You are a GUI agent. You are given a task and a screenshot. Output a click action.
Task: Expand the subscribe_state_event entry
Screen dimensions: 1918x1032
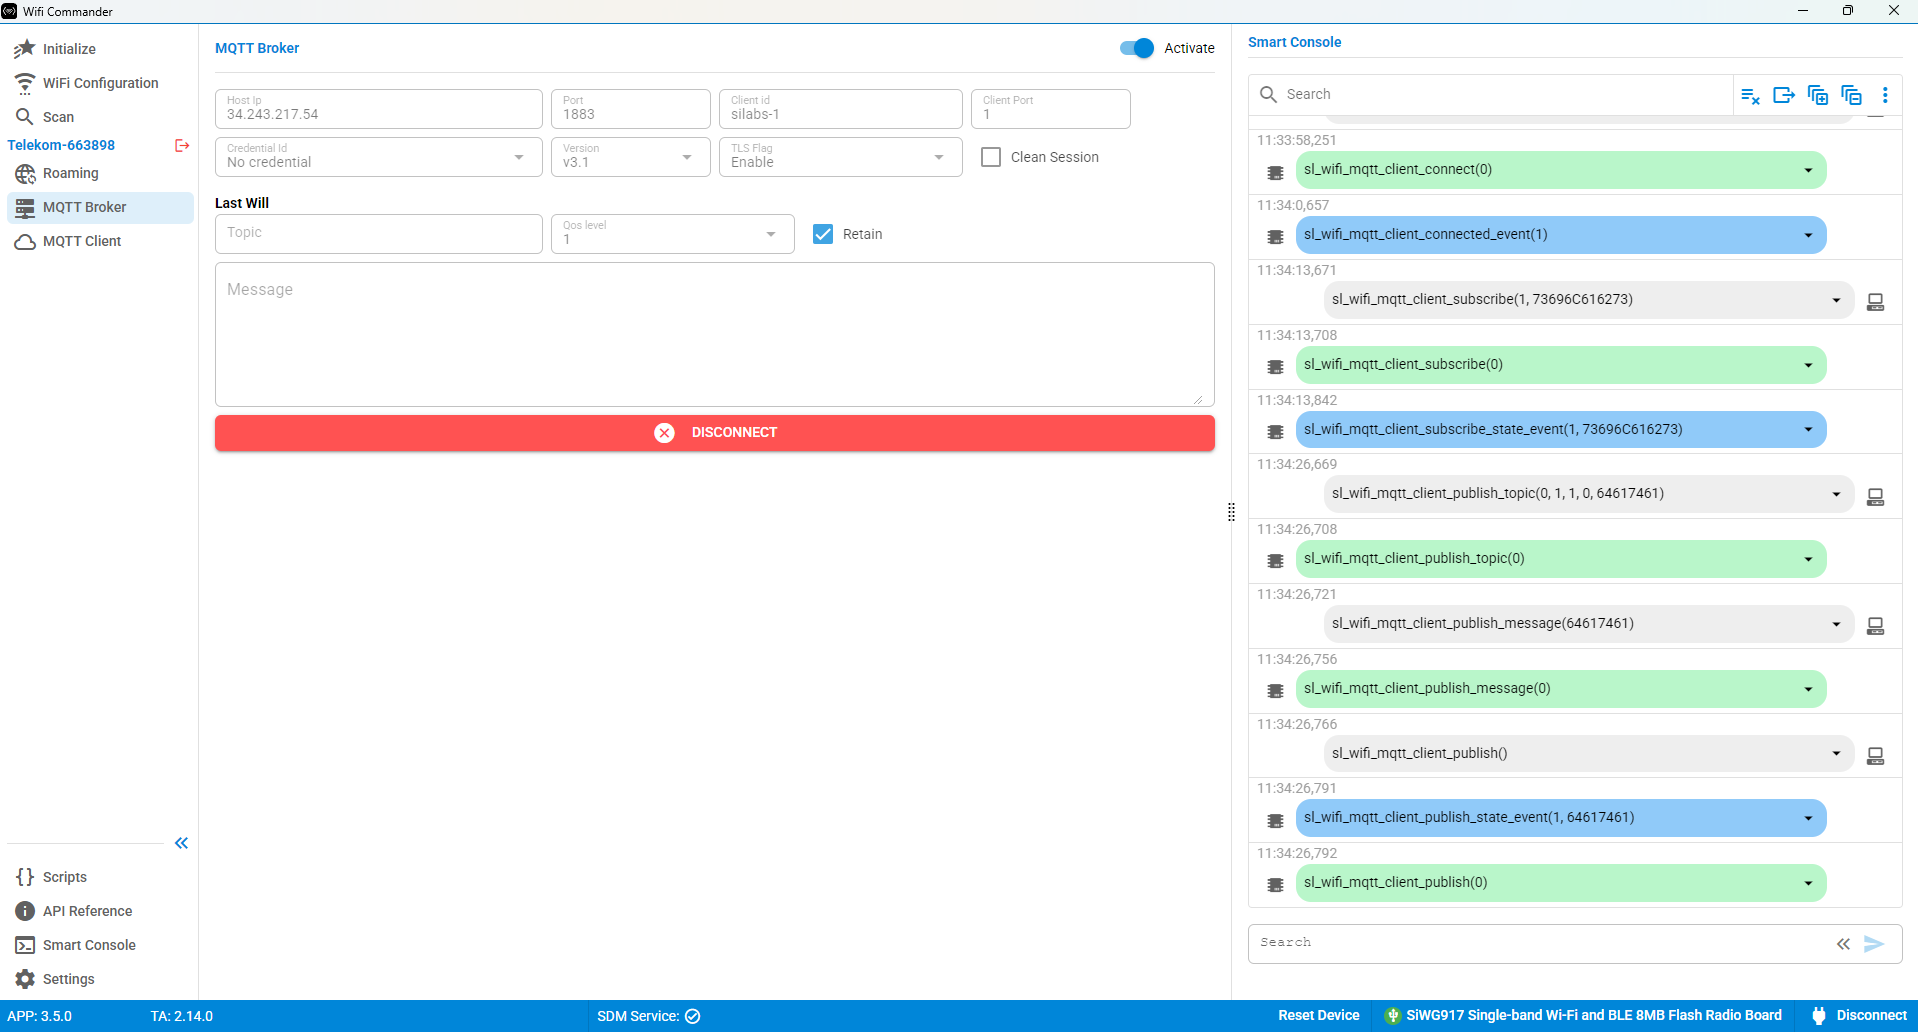click(x=1808, y=430)
